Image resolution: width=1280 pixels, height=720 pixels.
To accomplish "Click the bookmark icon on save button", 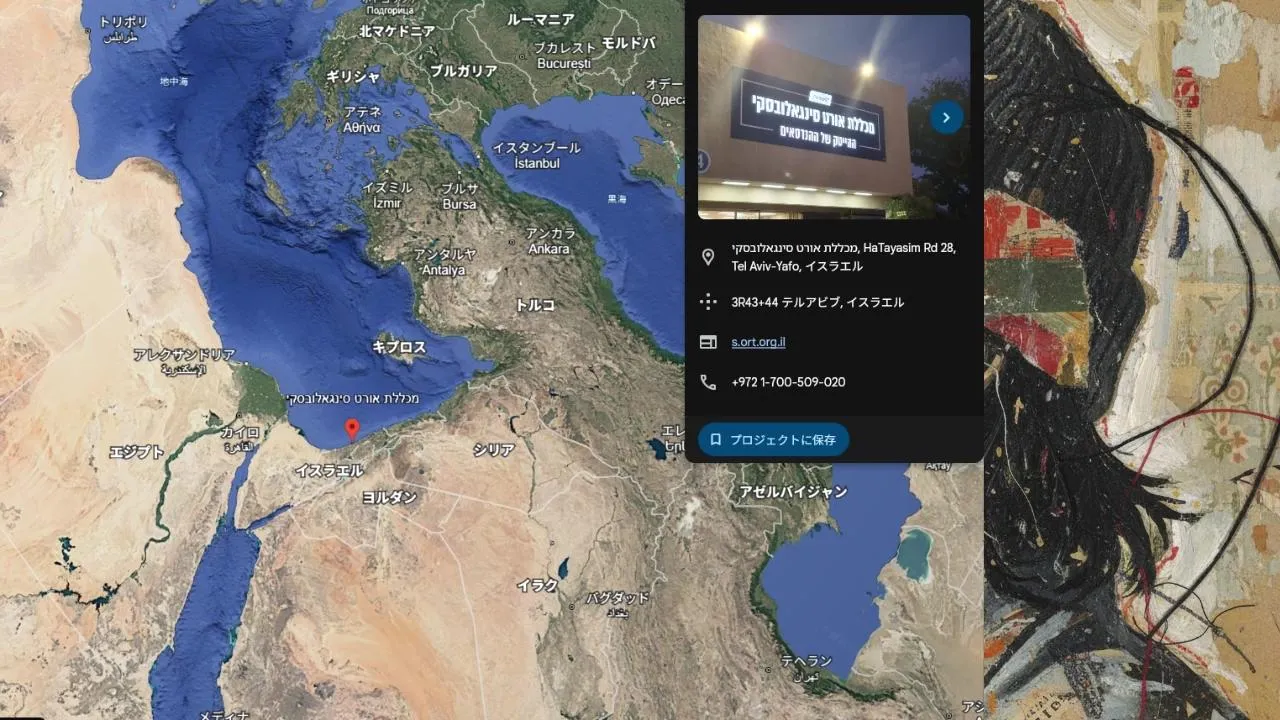I will tap(716, 439).
